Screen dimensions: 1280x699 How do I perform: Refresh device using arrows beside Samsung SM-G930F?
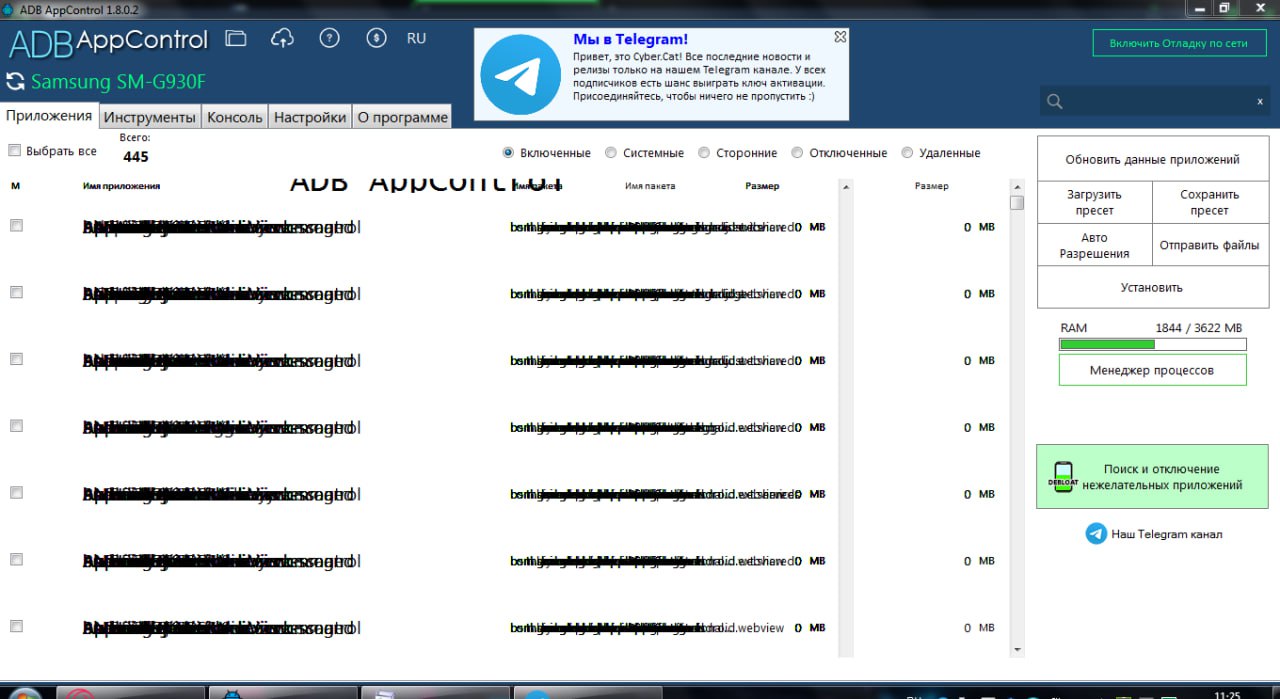[x=15, y=82]
